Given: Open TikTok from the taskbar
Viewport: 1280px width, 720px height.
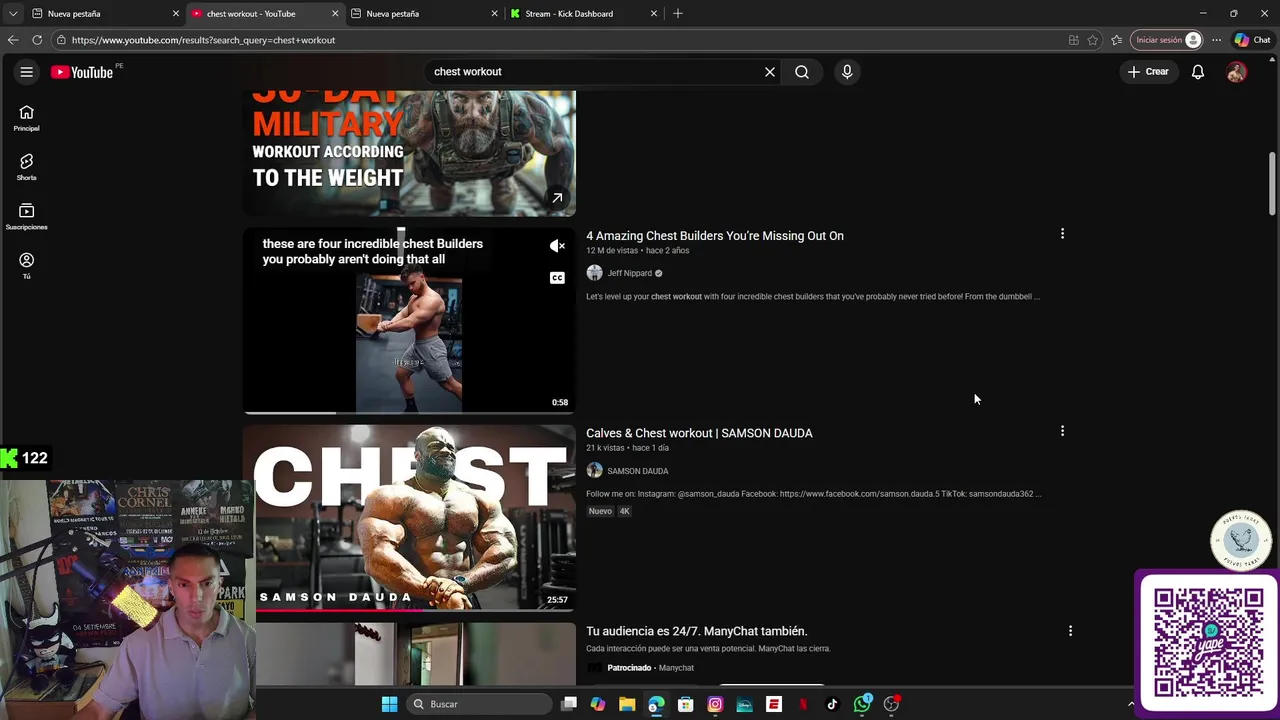Looking at the screenshot, I should click(x=832, y=704).
